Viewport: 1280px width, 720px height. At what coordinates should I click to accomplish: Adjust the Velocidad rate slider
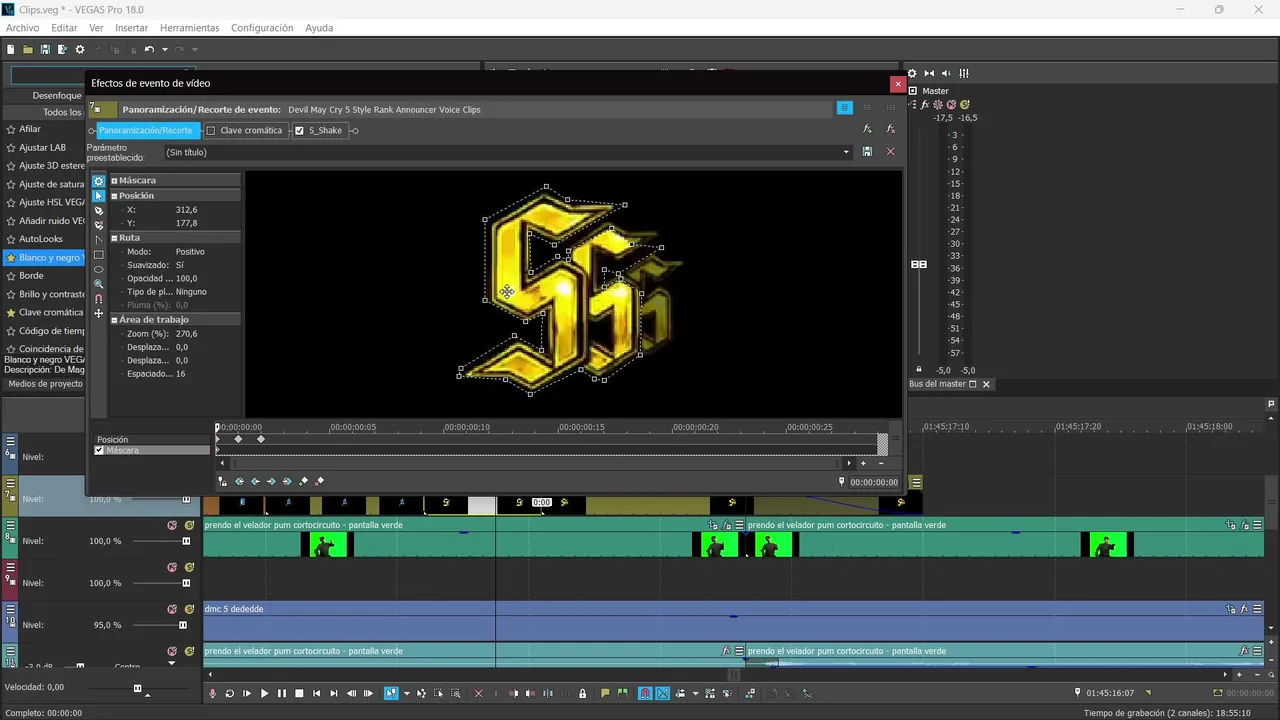pos(138,688)
